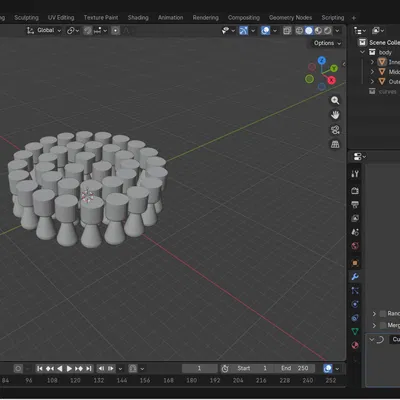Open the Tool properties tab icon
The width and height of the screenshot is (400, 400).
coord(355,174)
